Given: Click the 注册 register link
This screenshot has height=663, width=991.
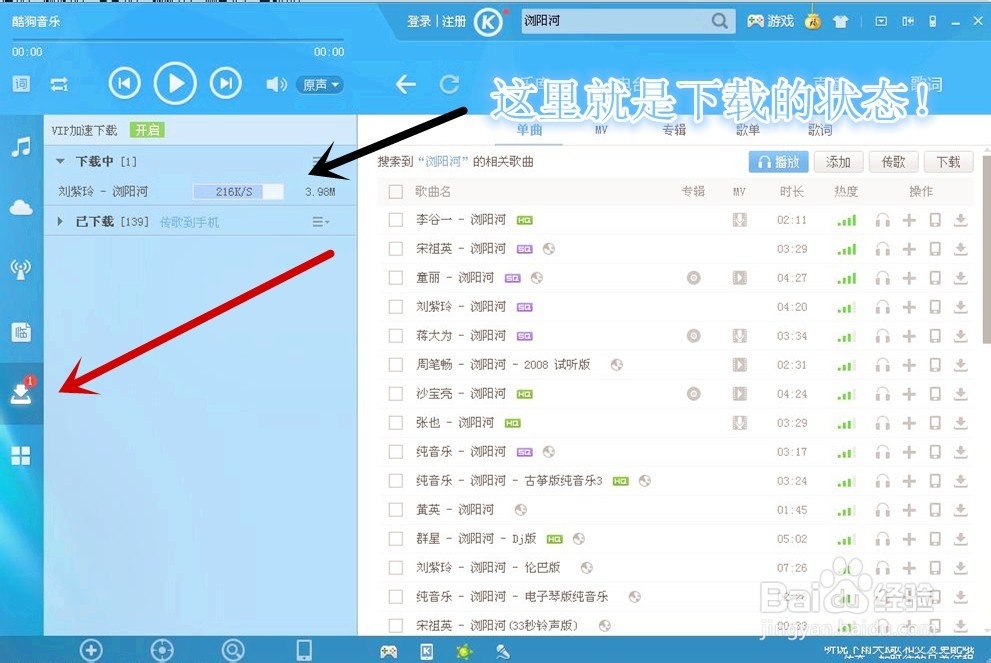Looking at the screenshot, I should click(454, 21).
